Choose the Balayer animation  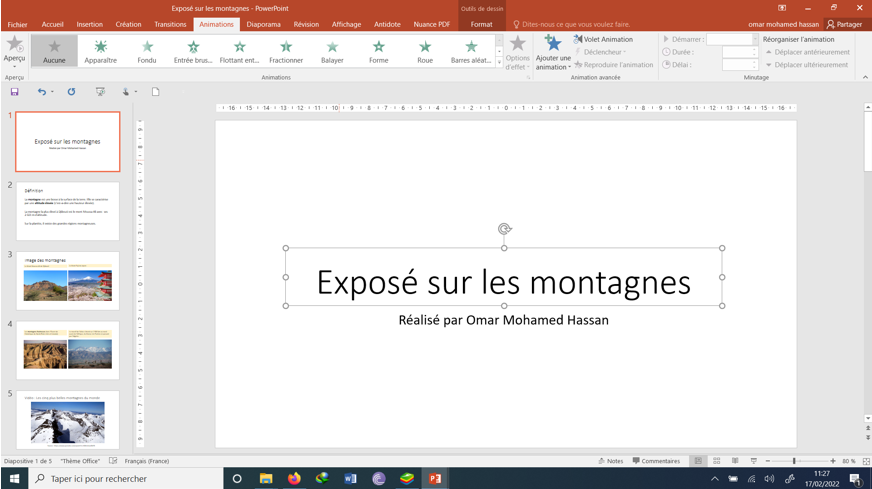(x=332, y=50)
